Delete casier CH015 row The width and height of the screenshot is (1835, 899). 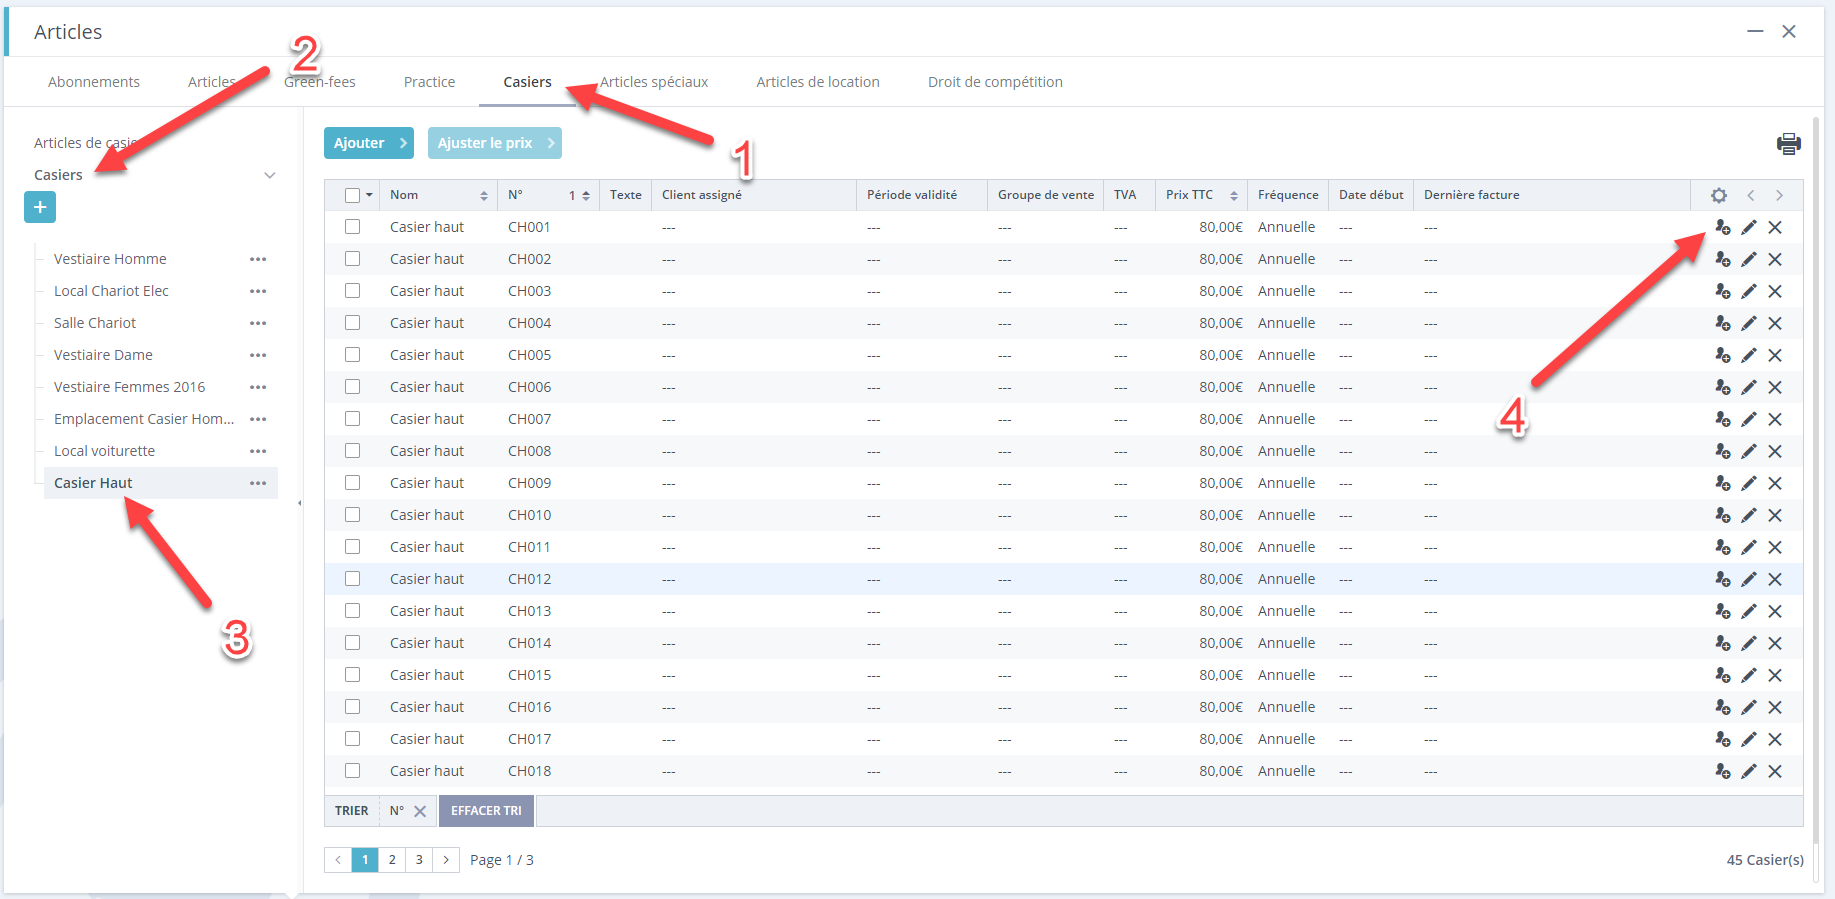pos(1775,676)
